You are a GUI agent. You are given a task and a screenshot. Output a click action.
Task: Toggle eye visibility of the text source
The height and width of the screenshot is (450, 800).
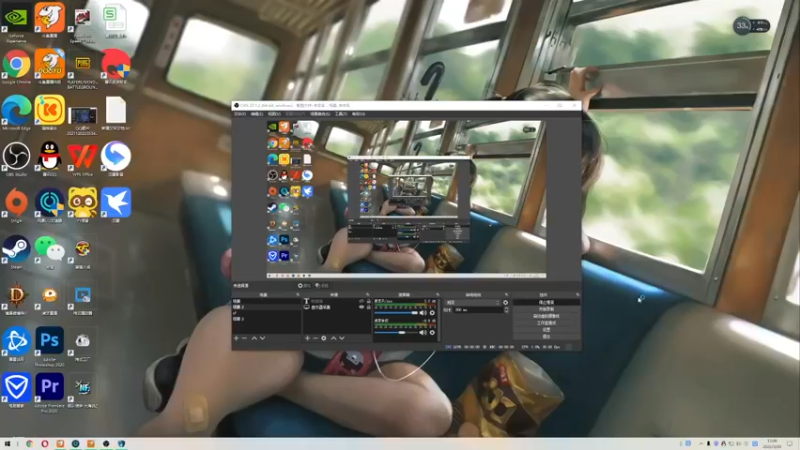pos(362,301)
